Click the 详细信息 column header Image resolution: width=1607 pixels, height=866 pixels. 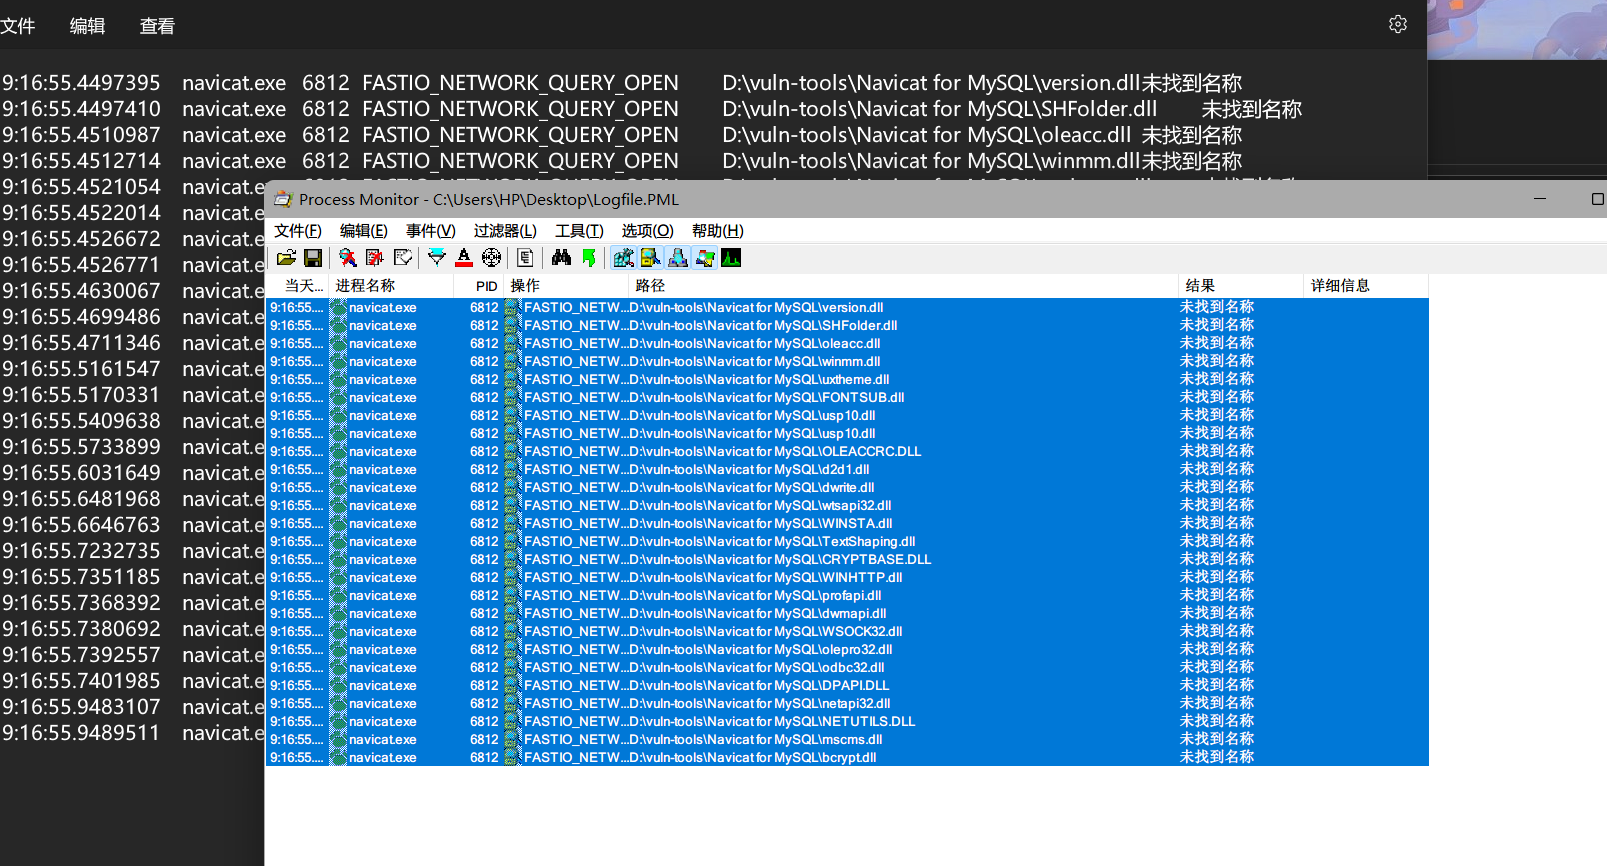point(1366,286)
